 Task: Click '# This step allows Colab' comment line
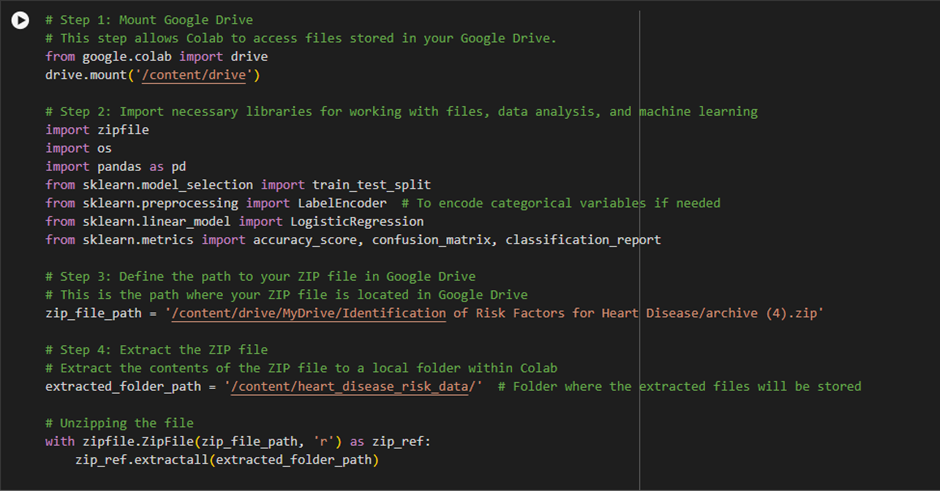301,38
